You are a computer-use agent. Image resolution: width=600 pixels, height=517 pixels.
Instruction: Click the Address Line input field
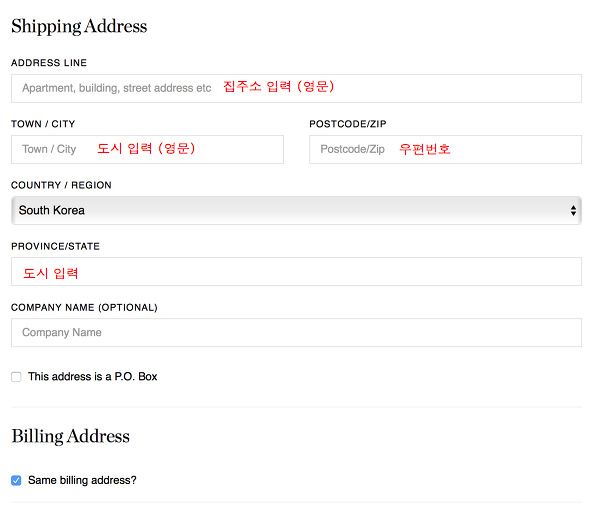click(296, 88)
